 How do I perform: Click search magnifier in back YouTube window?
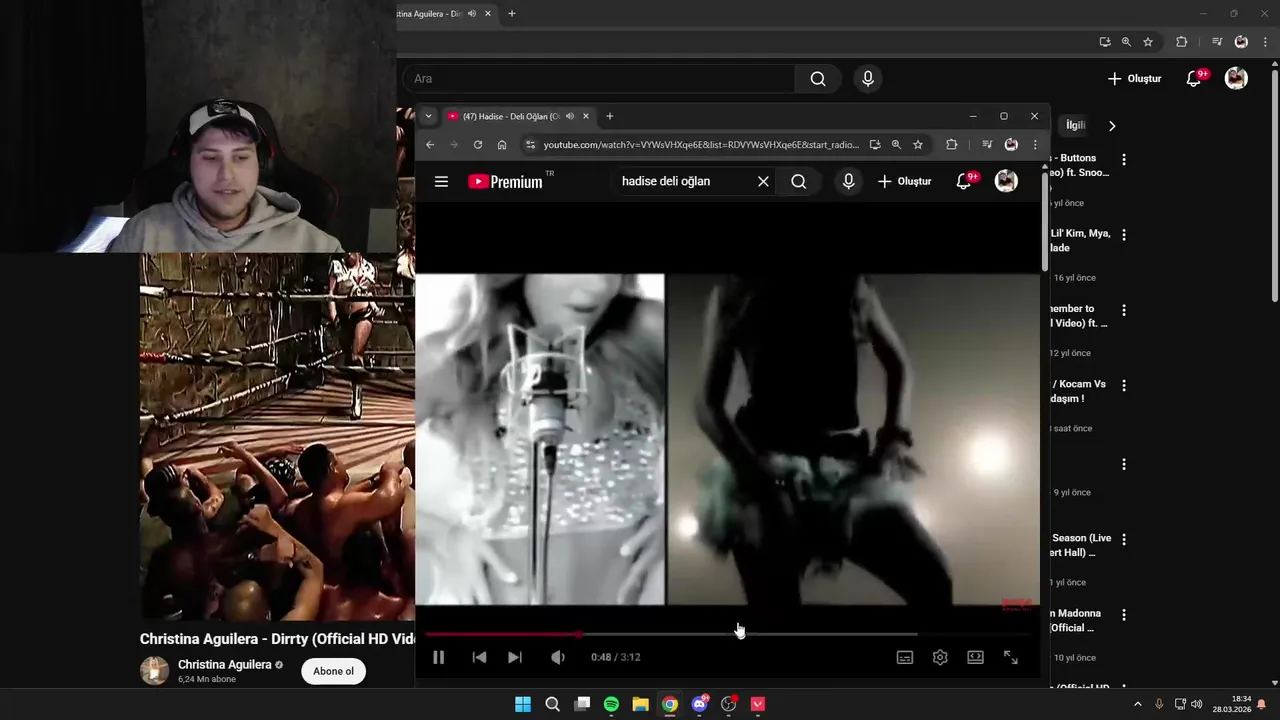click(818, 79)
